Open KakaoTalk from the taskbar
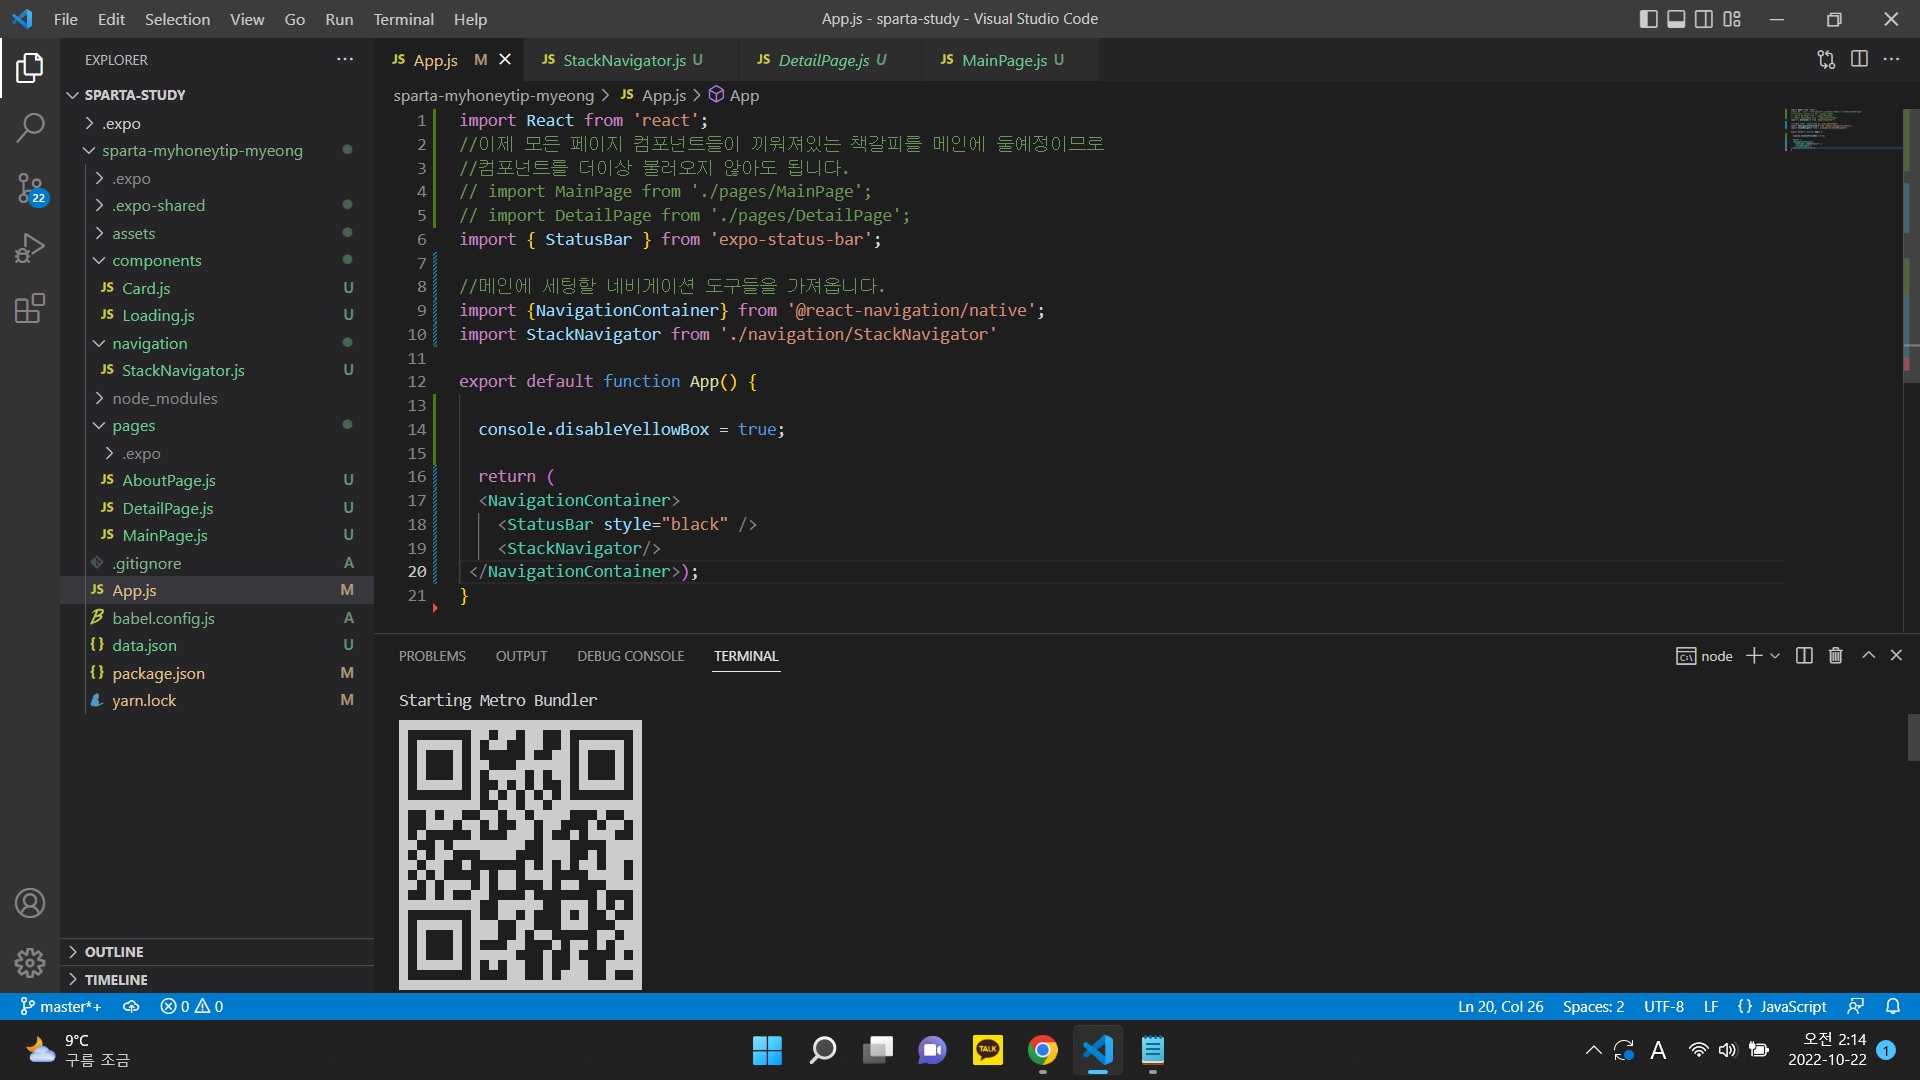1920x1080 pixels. pyautogui.click(x=987, y=1050)
